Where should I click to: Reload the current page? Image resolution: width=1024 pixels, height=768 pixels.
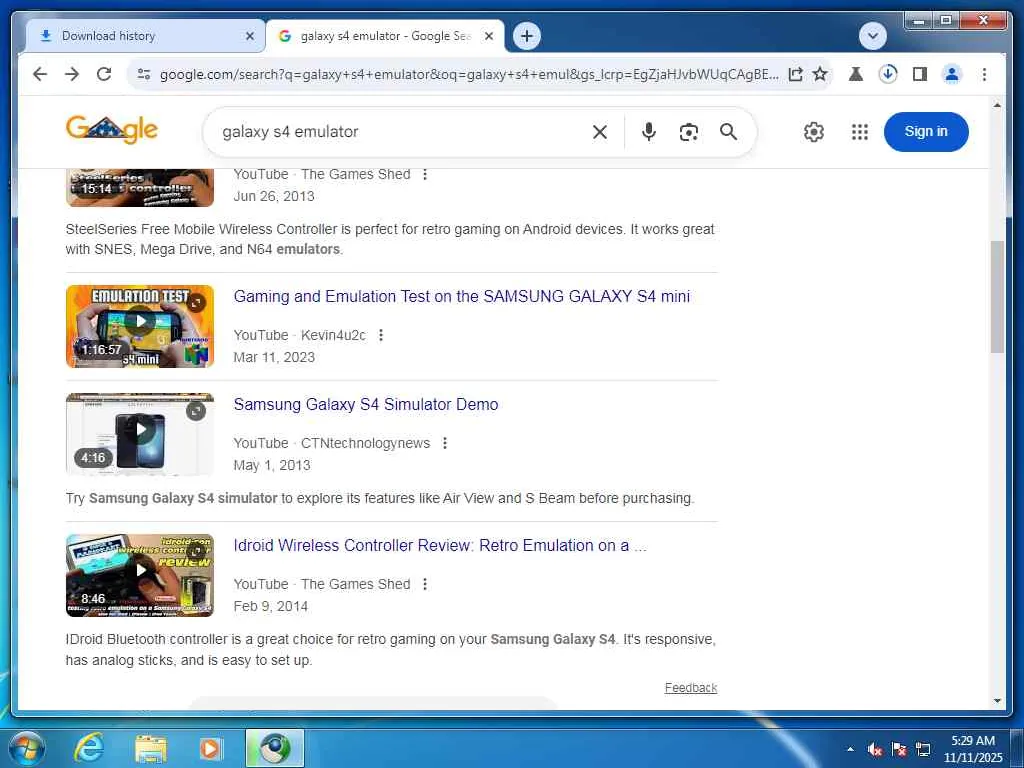pos(104,74)
